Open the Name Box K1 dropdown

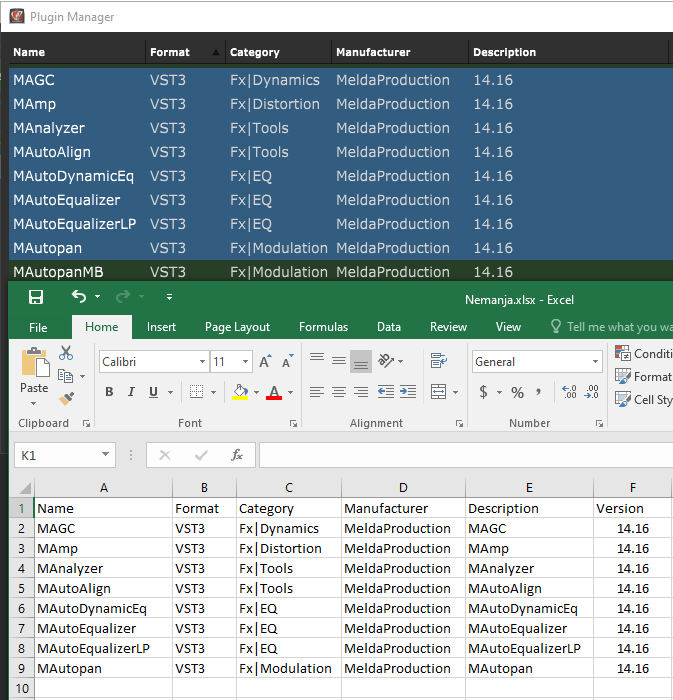(x=105, y=454)
